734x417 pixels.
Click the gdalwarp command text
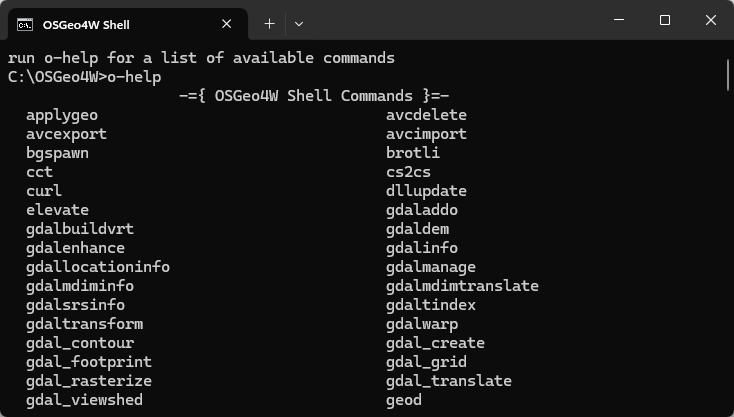tap(422, 324)
